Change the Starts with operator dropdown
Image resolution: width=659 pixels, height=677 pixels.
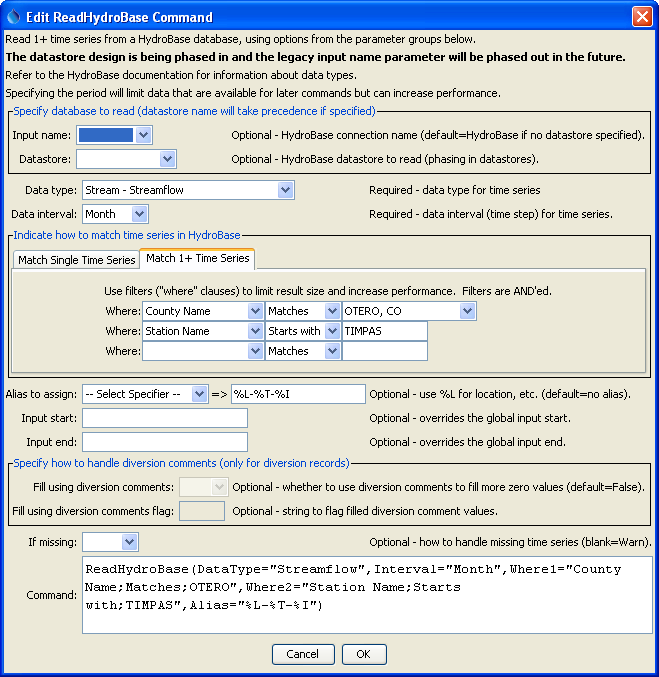coord(331,331)
